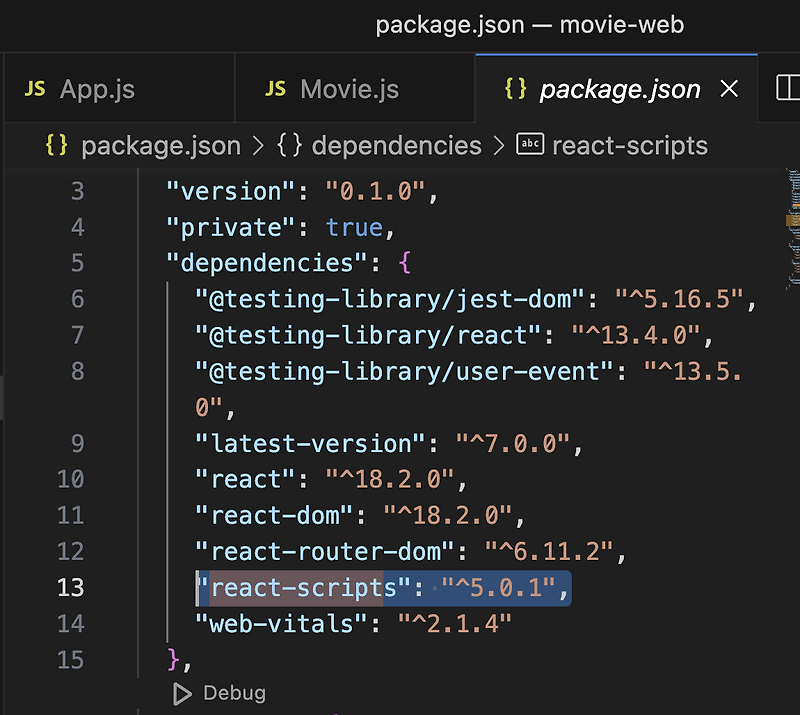The width and height of the screenshot is (800, 715).
Task: Open package.json breadcrumb segment
Action: [161, 146]
